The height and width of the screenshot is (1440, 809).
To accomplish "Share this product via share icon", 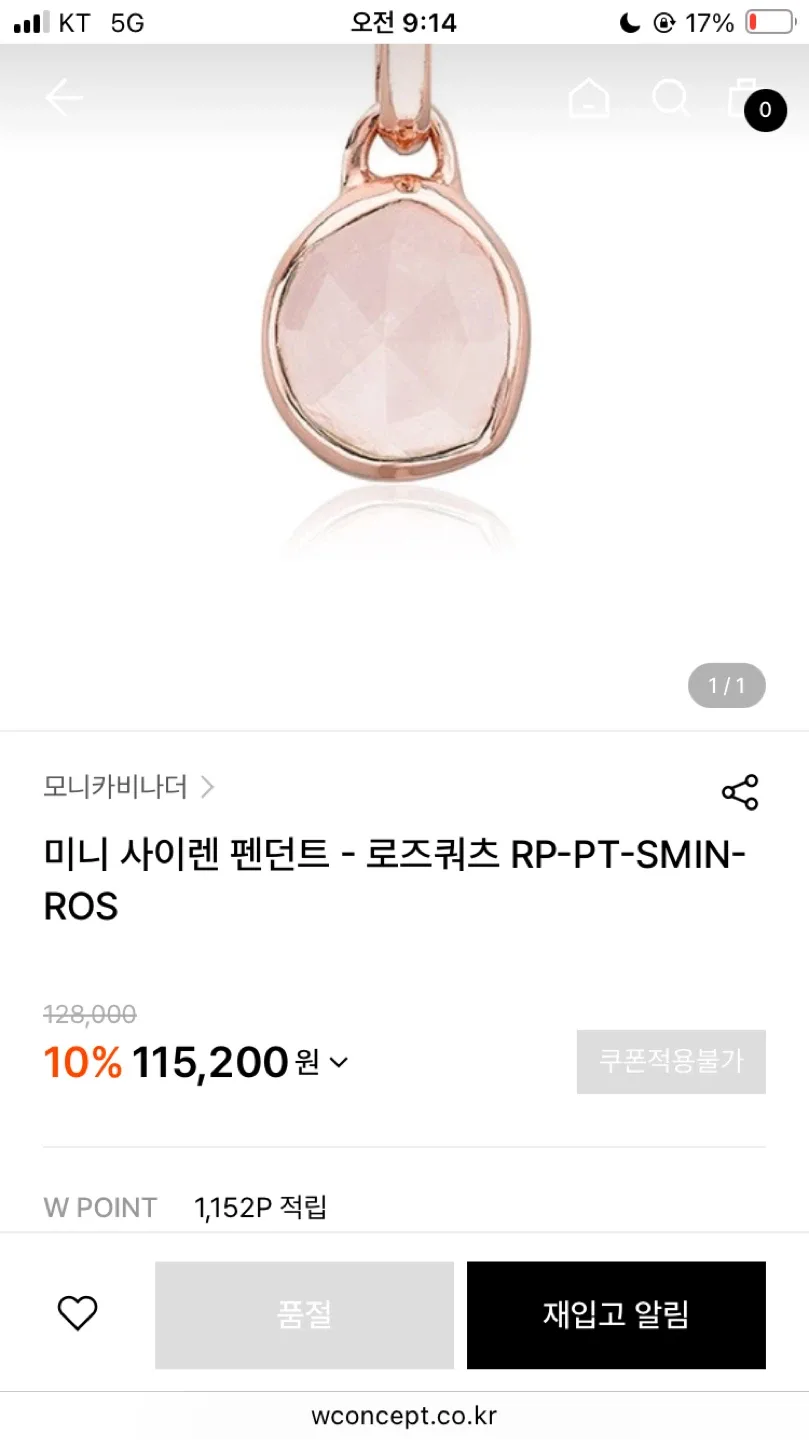I will [x=740, y=792].
